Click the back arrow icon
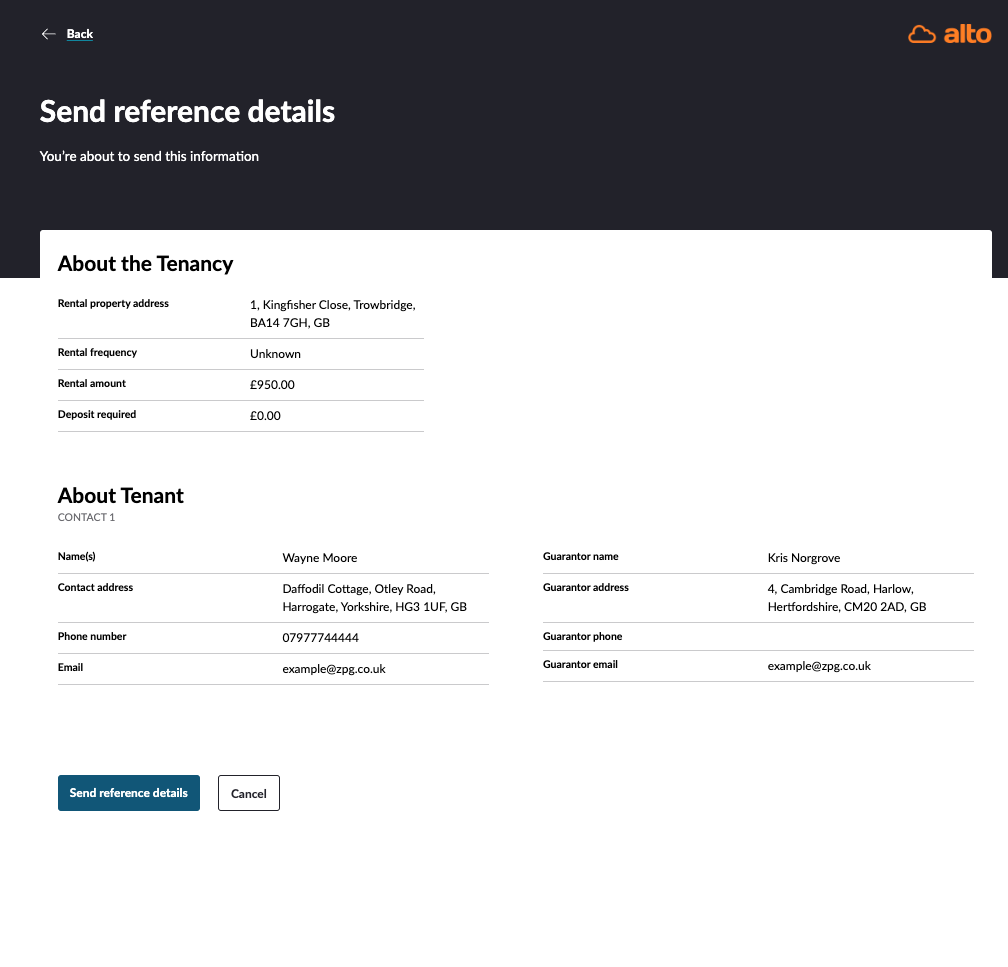Screen dimensions: 1008x967 point(48,34)
